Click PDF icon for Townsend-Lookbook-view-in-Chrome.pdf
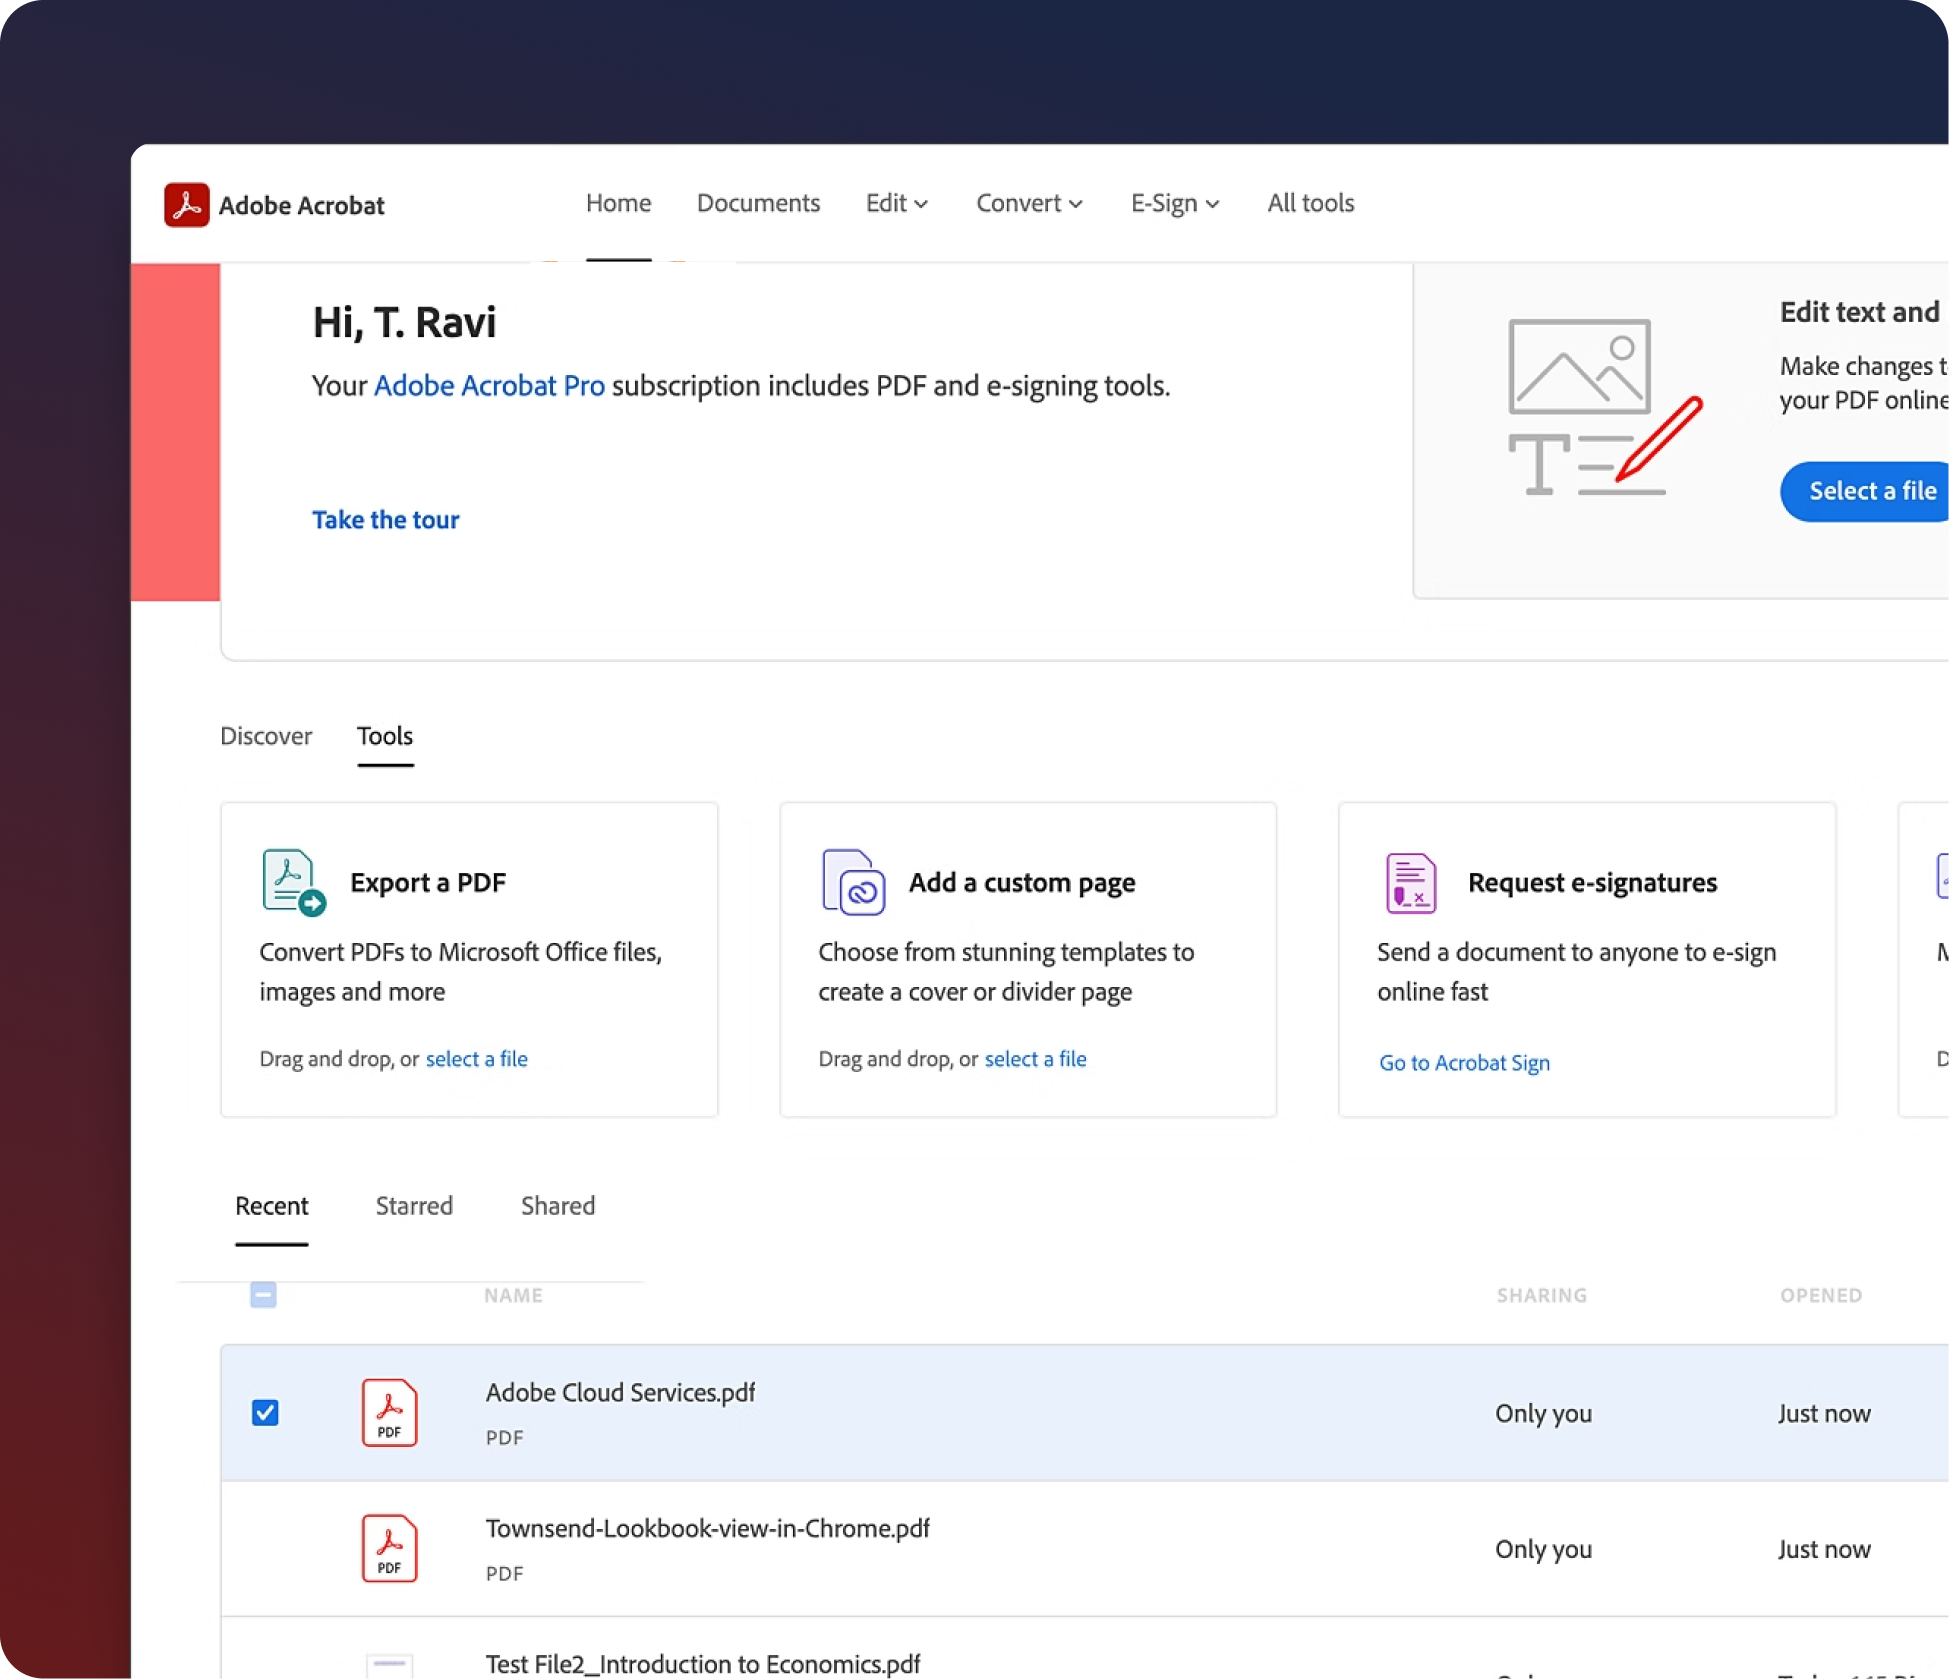 tap(389, 1548)
